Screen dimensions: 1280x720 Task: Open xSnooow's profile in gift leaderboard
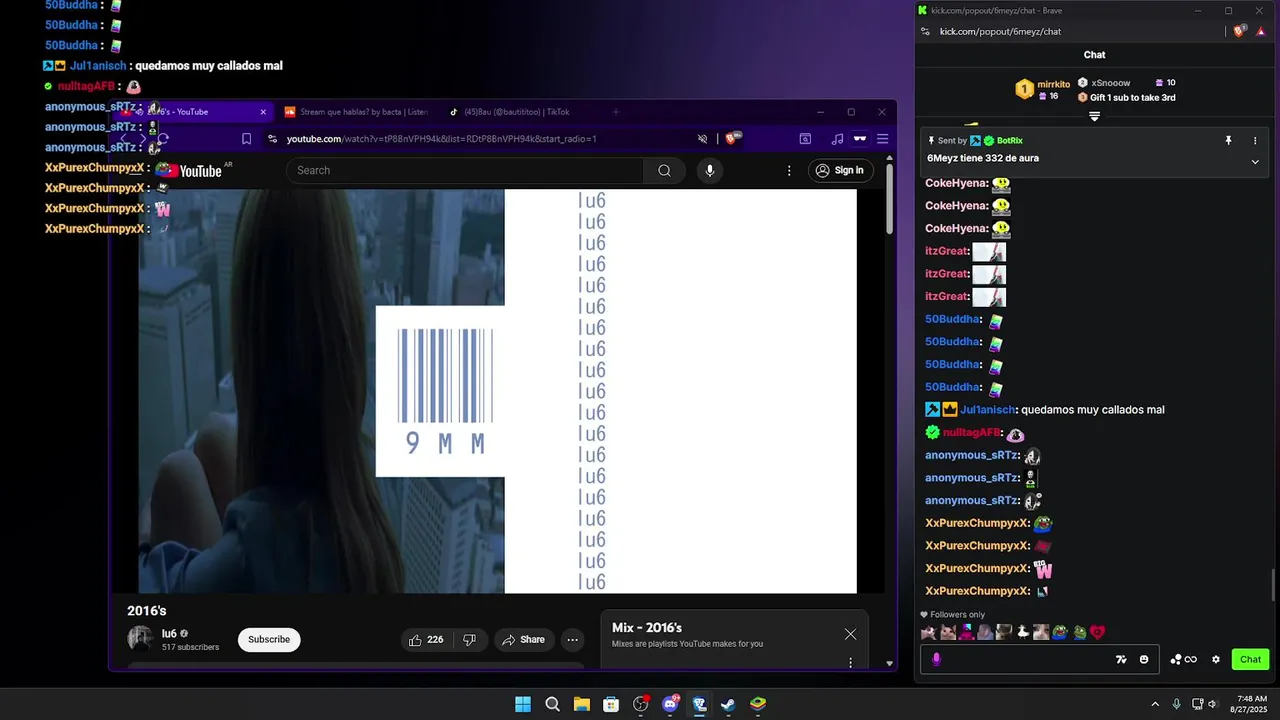pyautogui.click(x=1110, y=83)
